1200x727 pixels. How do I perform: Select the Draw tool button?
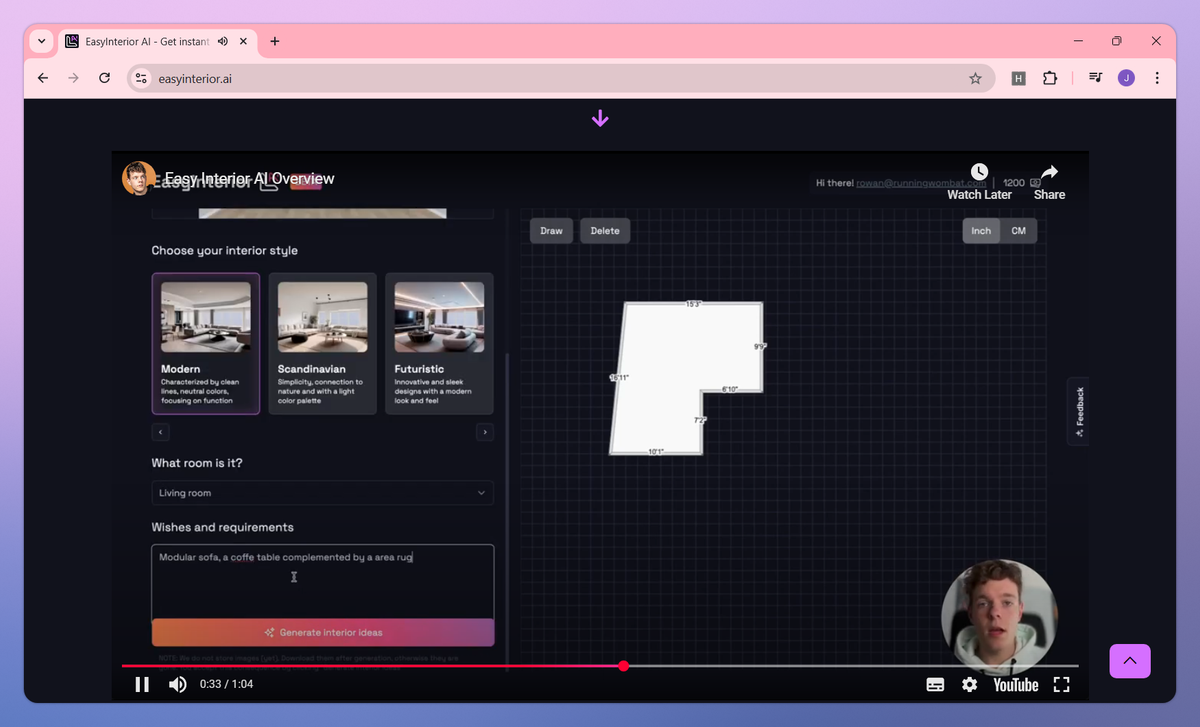coord(552,231)
